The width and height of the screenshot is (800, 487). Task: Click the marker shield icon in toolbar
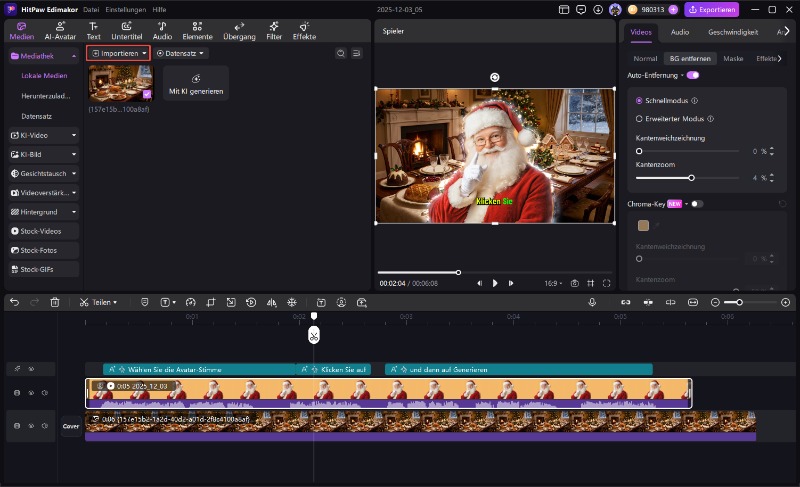point(144,302)
